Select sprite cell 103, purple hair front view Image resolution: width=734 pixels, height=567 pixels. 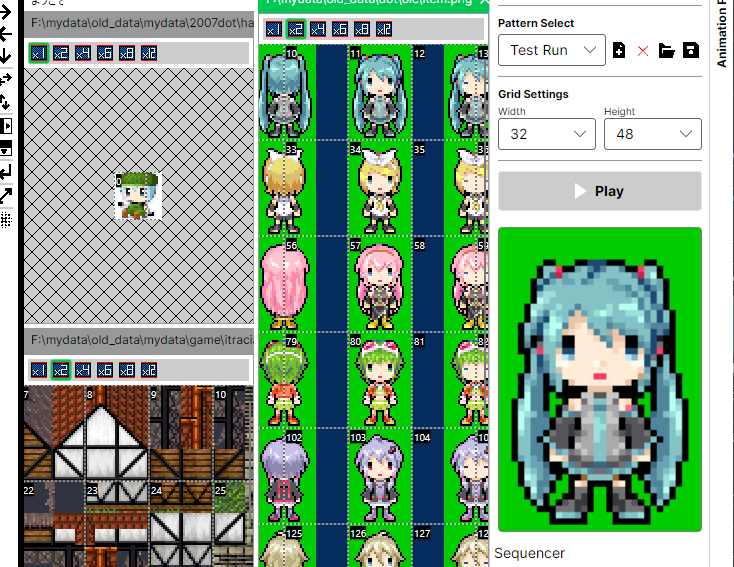[x=380, y=476]
